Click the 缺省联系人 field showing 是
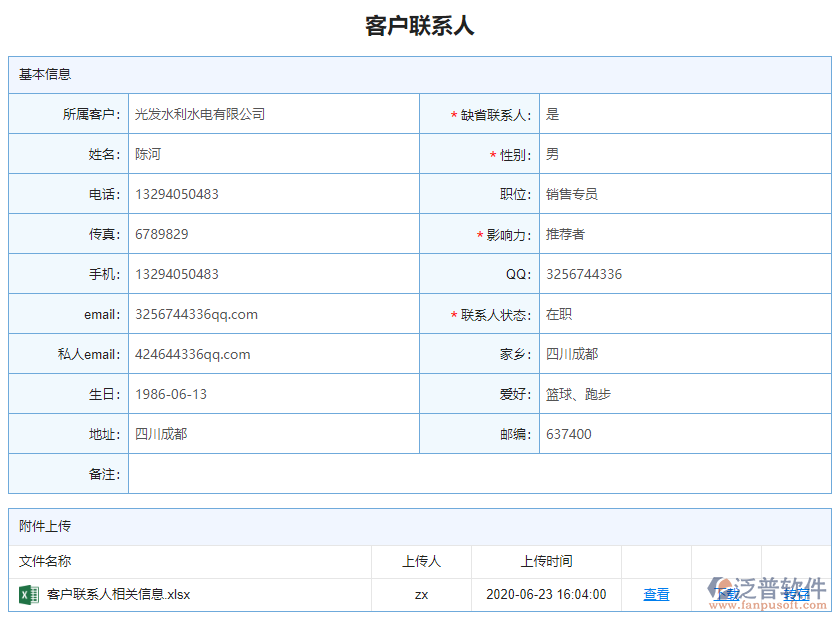 (553, 113)
